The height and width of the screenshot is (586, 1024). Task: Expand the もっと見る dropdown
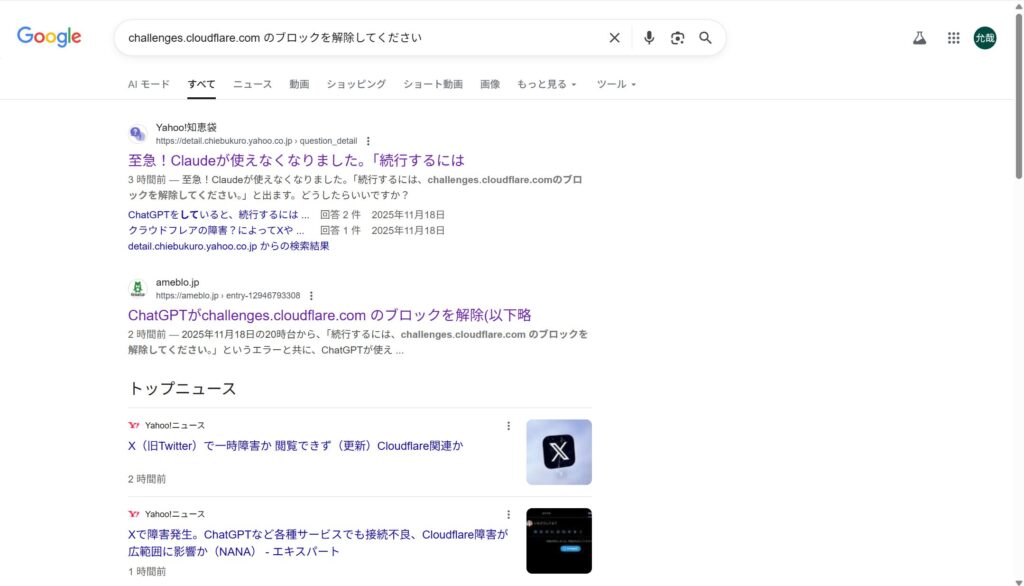coord(546,84)
